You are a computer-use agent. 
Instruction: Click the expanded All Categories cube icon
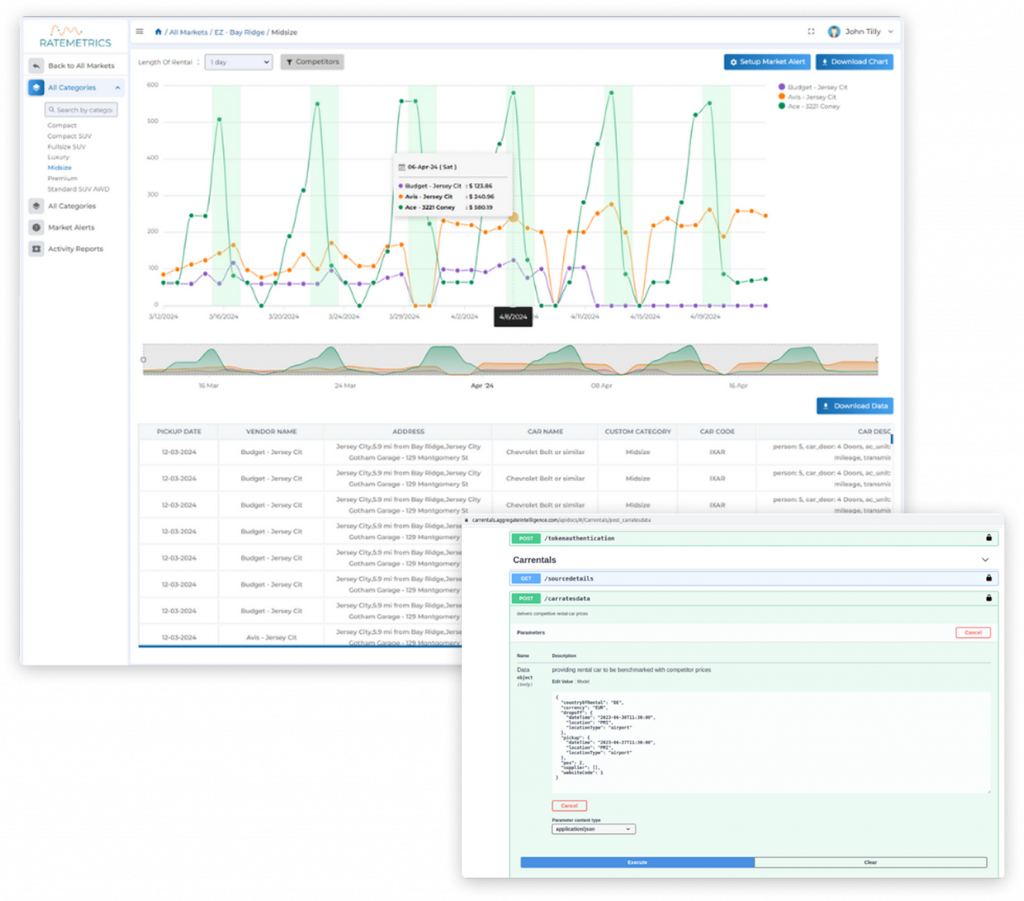36,87
